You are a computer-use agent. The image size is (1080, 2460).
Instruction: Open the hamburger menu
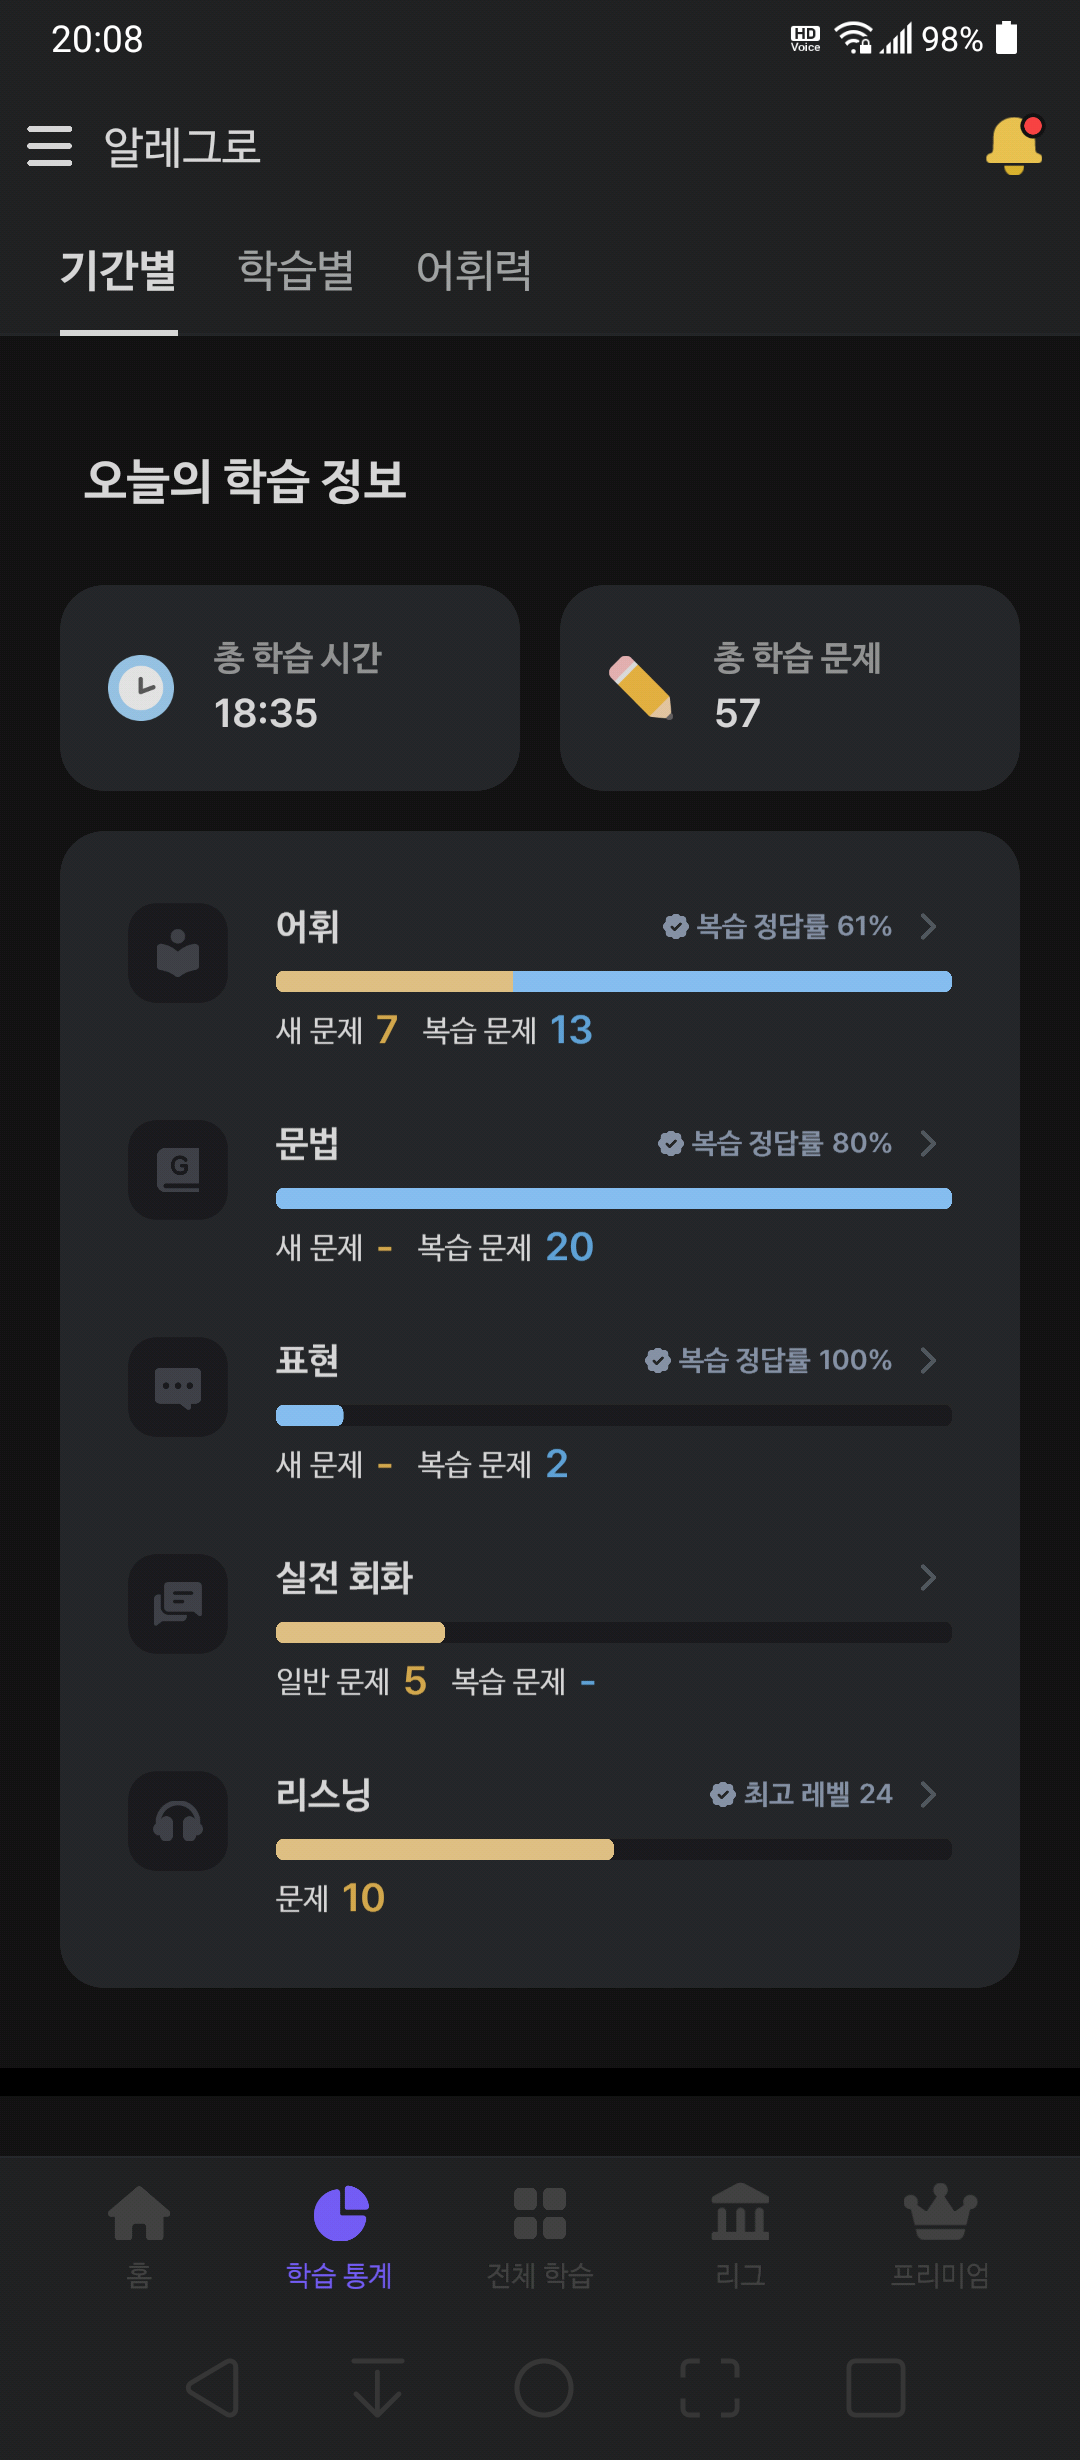click(49, 146)
